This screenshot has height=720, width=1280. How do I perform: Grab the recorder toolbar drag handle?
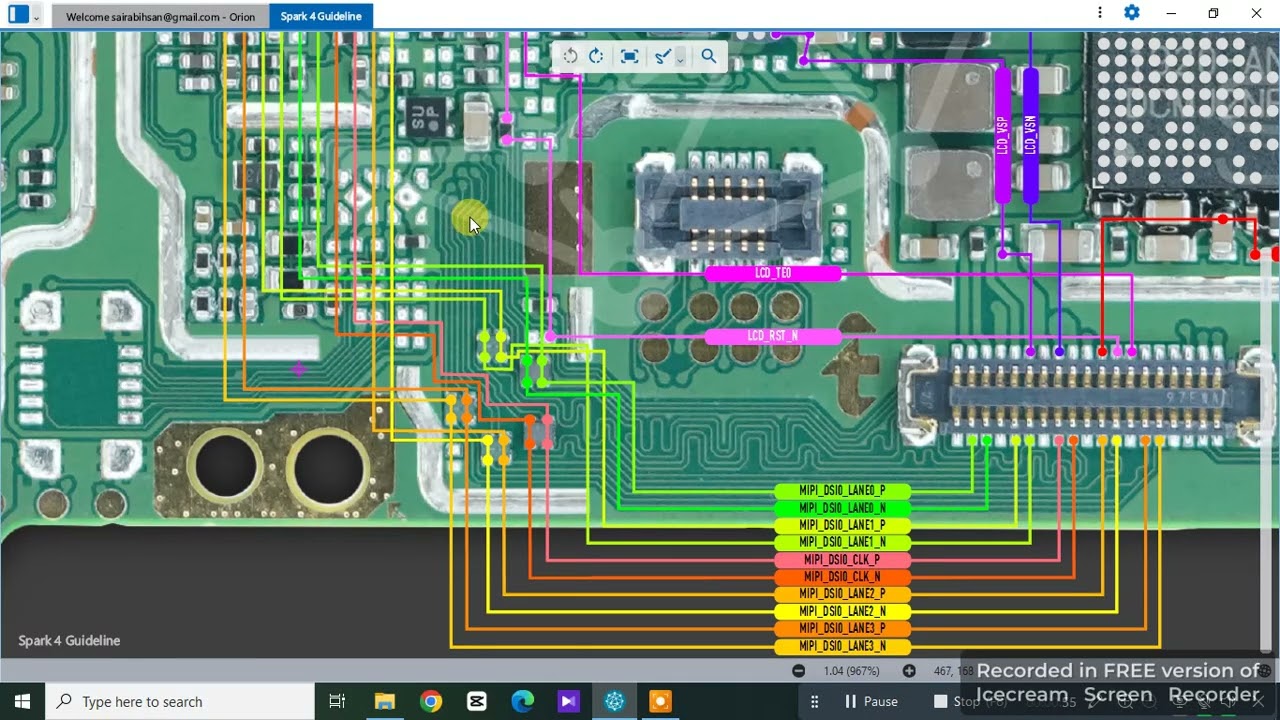pos(813,702)
